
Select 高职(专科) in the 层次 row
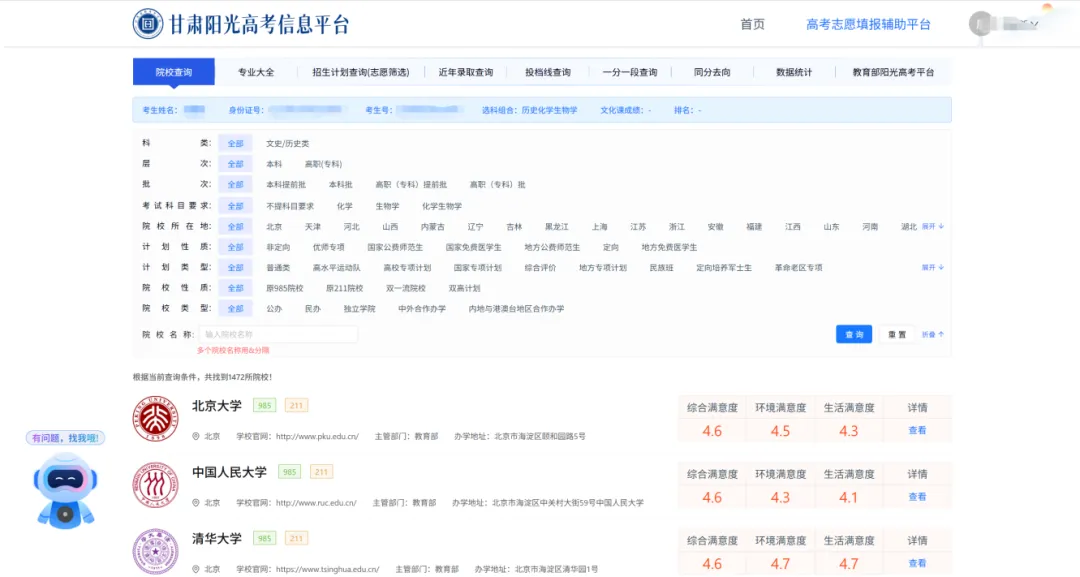[323, 164]
